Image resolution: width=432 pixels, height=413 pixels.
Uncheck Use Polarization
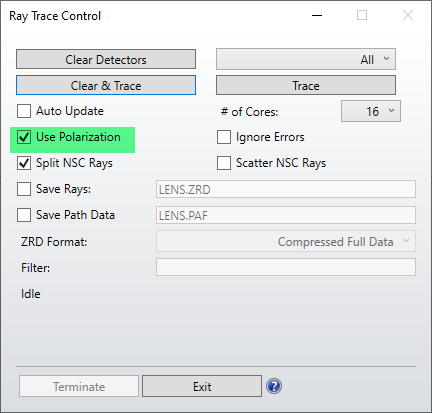24,137
